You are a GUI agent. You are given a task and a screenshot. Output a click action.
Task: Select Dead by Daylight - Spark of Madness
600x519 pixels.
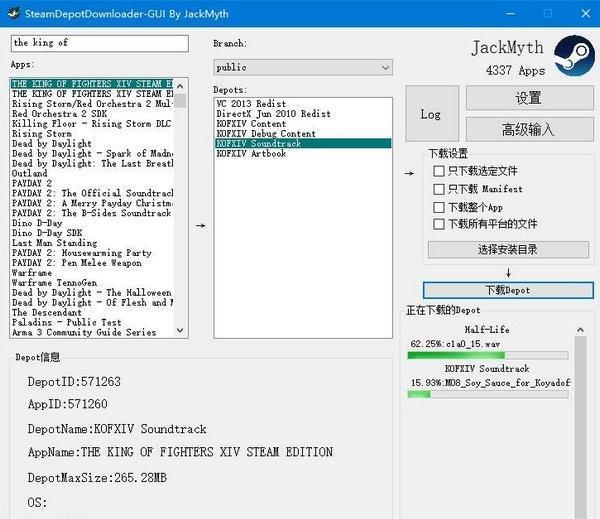click(x=92, y=153)
